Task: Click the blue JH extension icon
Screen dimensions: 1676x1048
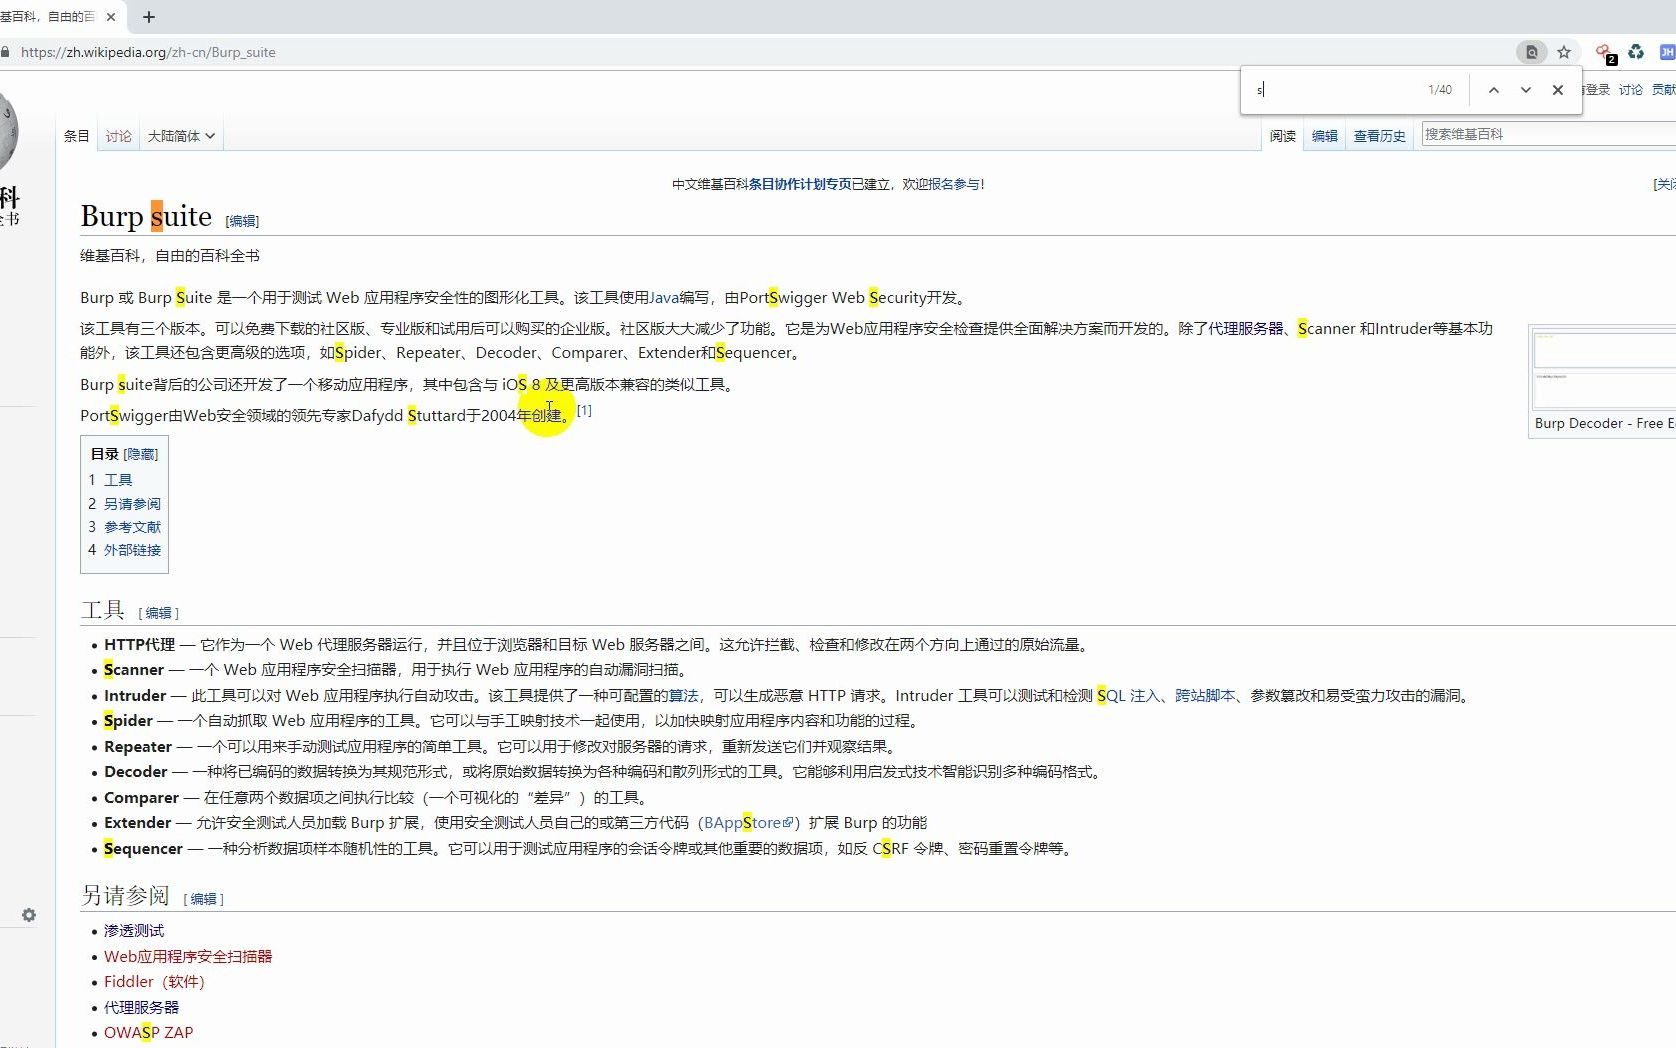Action: [1667, 52]
